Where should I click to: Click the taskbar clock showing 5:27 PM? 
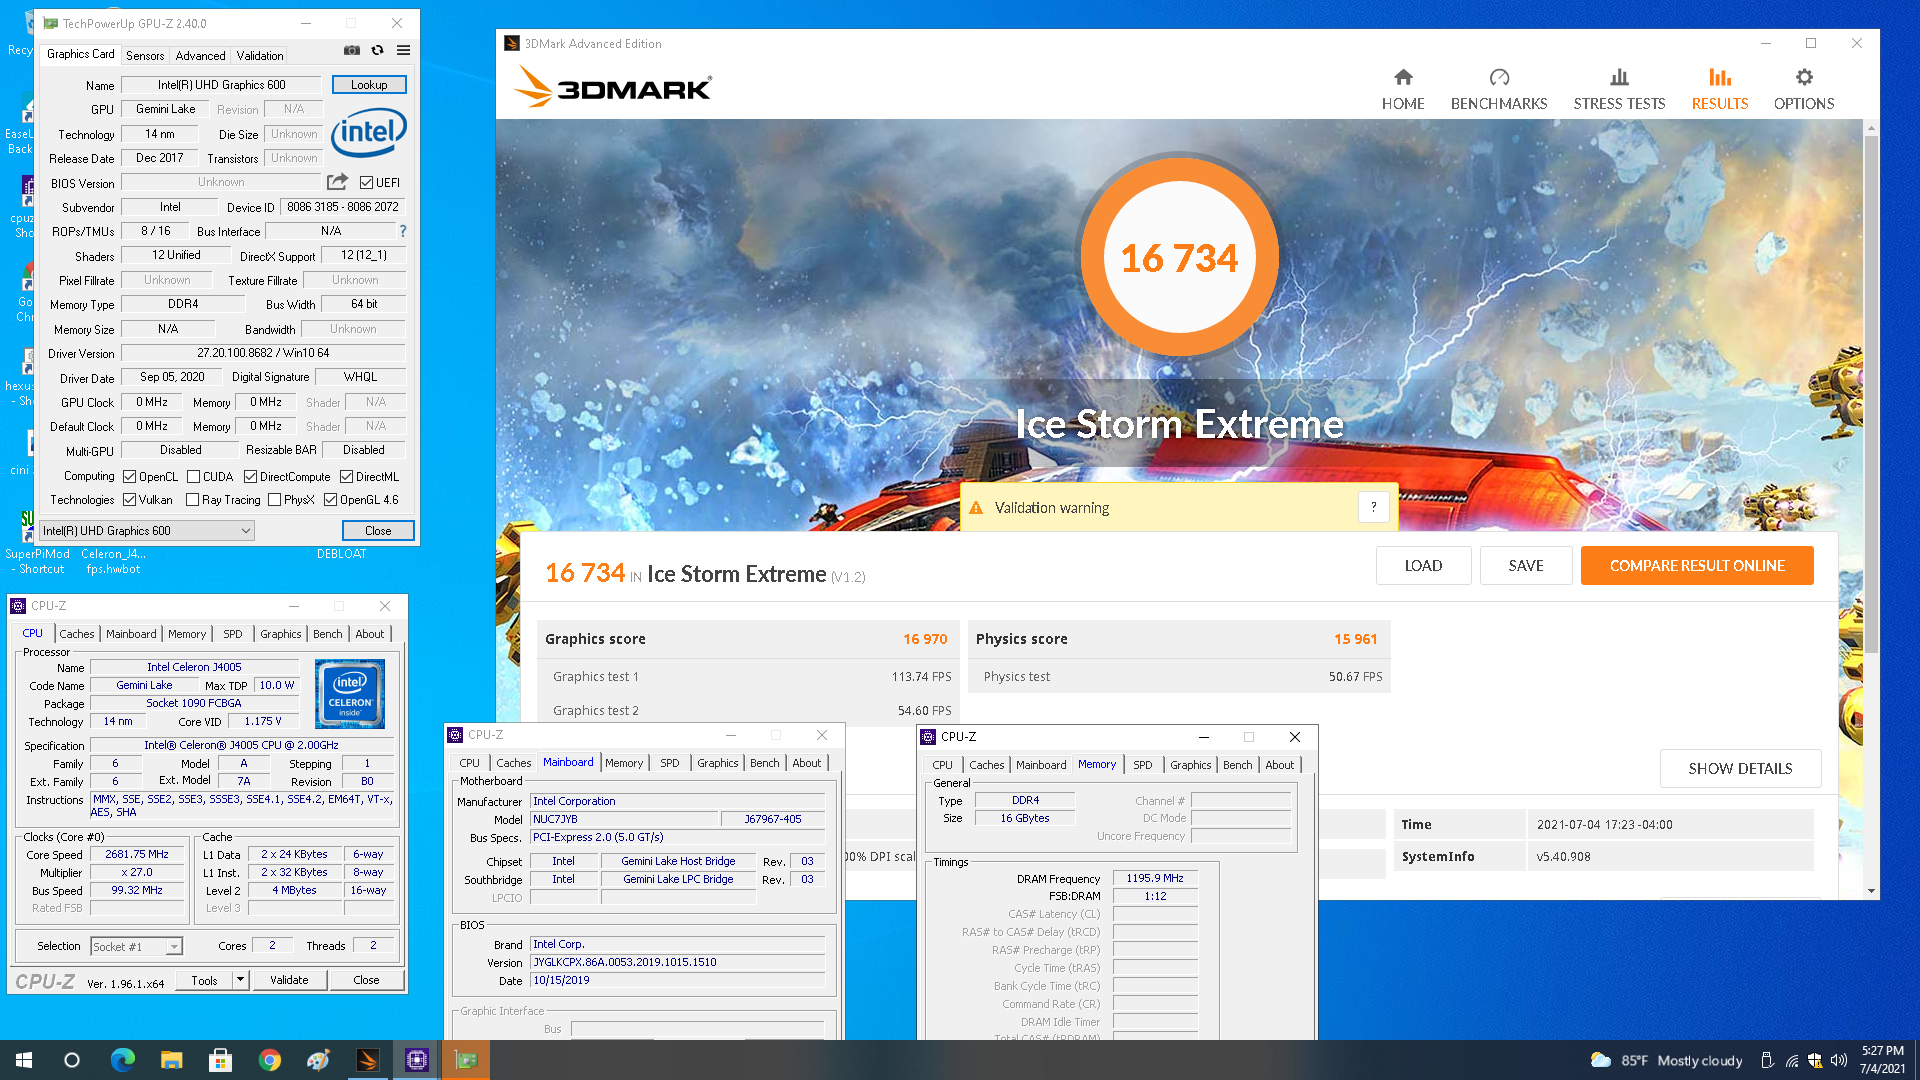[1882, 1060]
